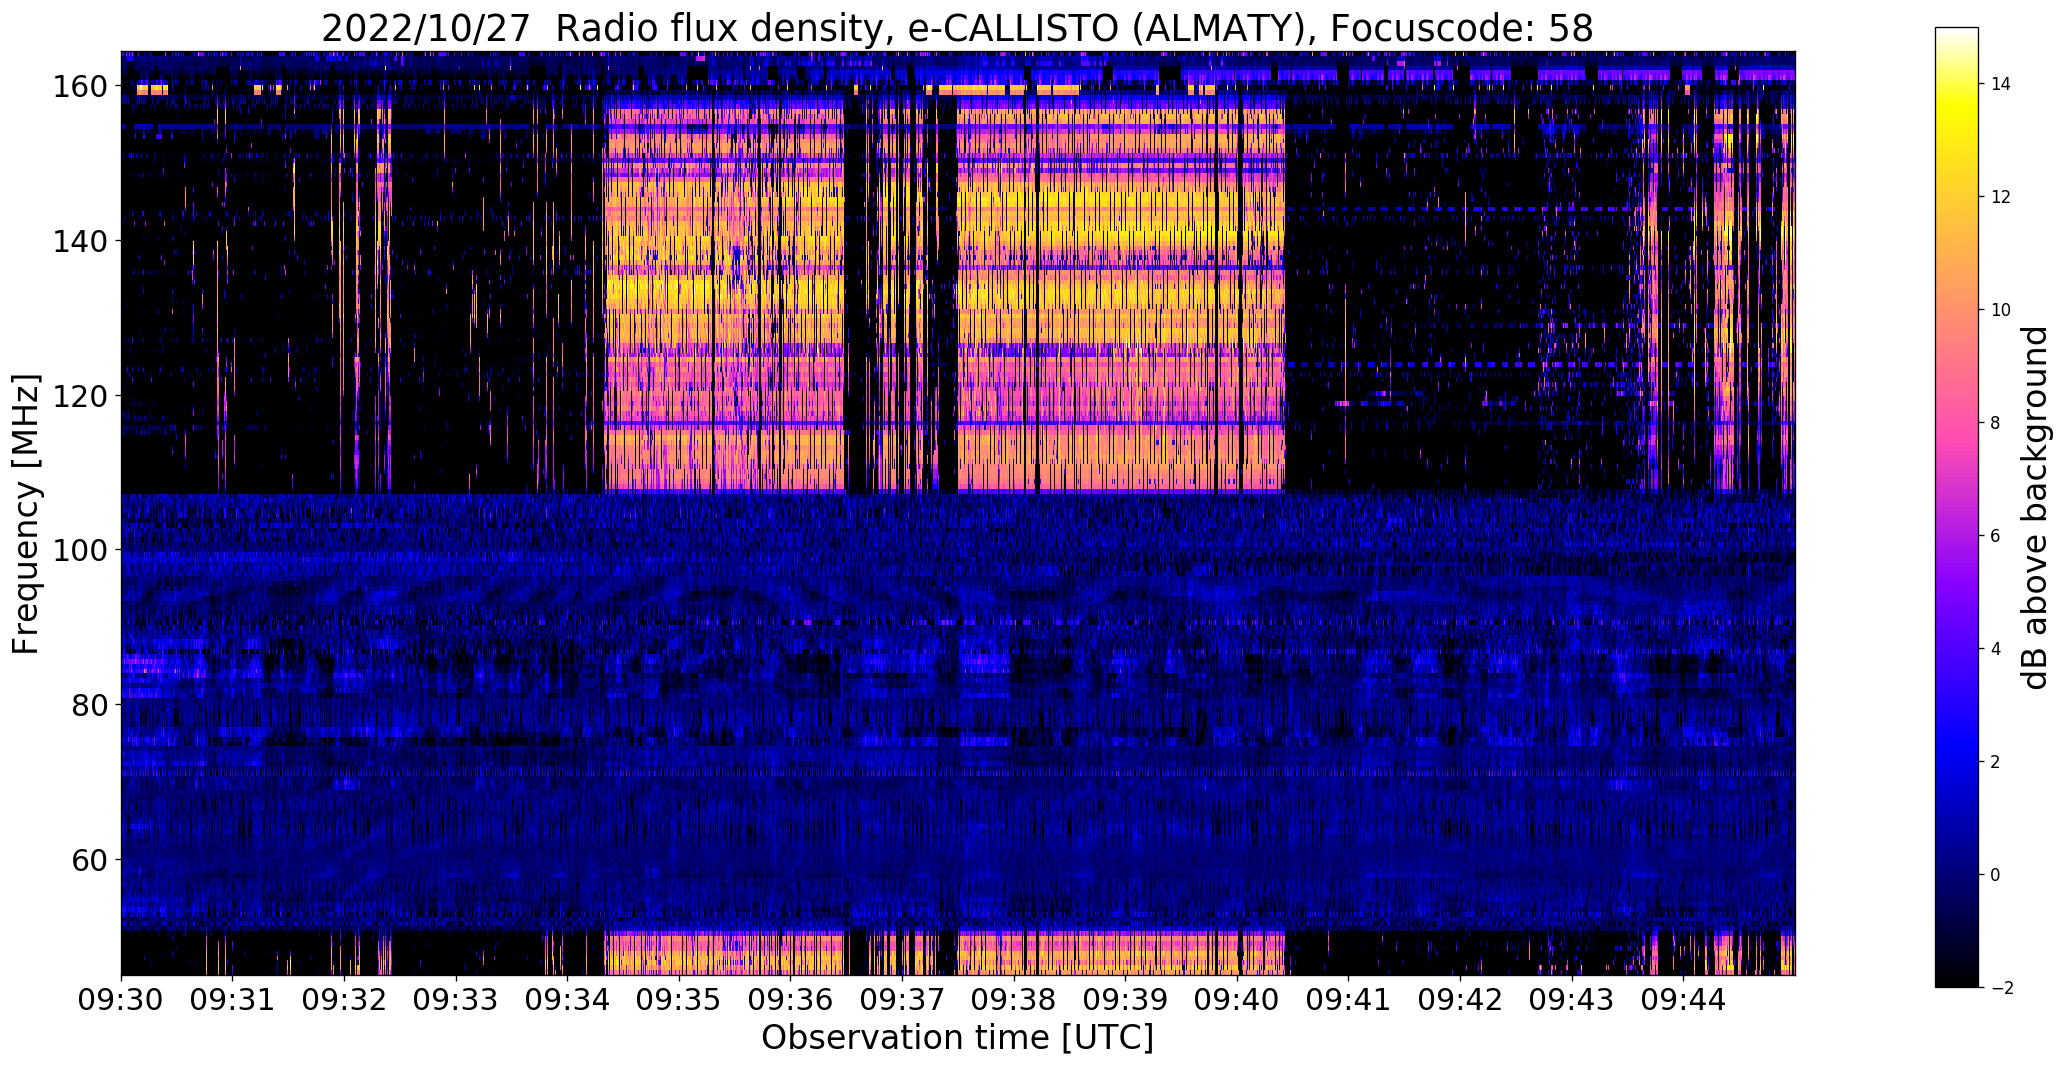Click the 160 frequency tick label
2066x1067 pixels.
click(x=80, y=87)
